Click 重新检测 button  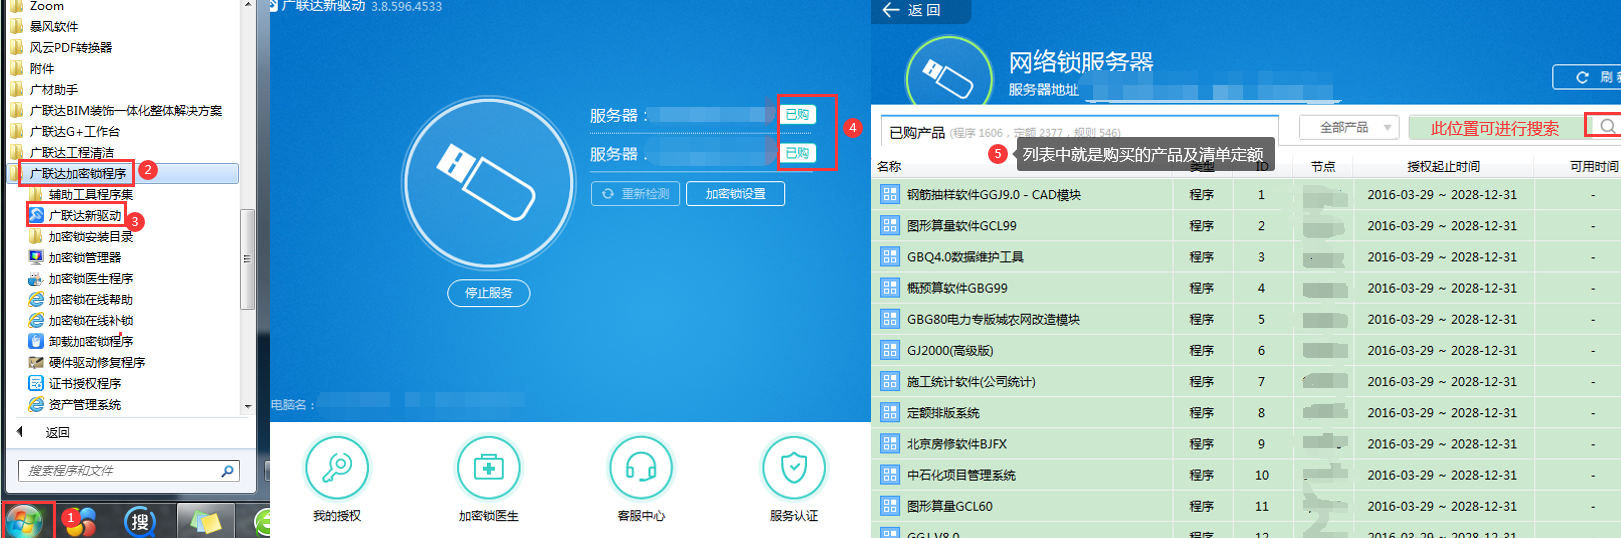click(x=636, y=193)
